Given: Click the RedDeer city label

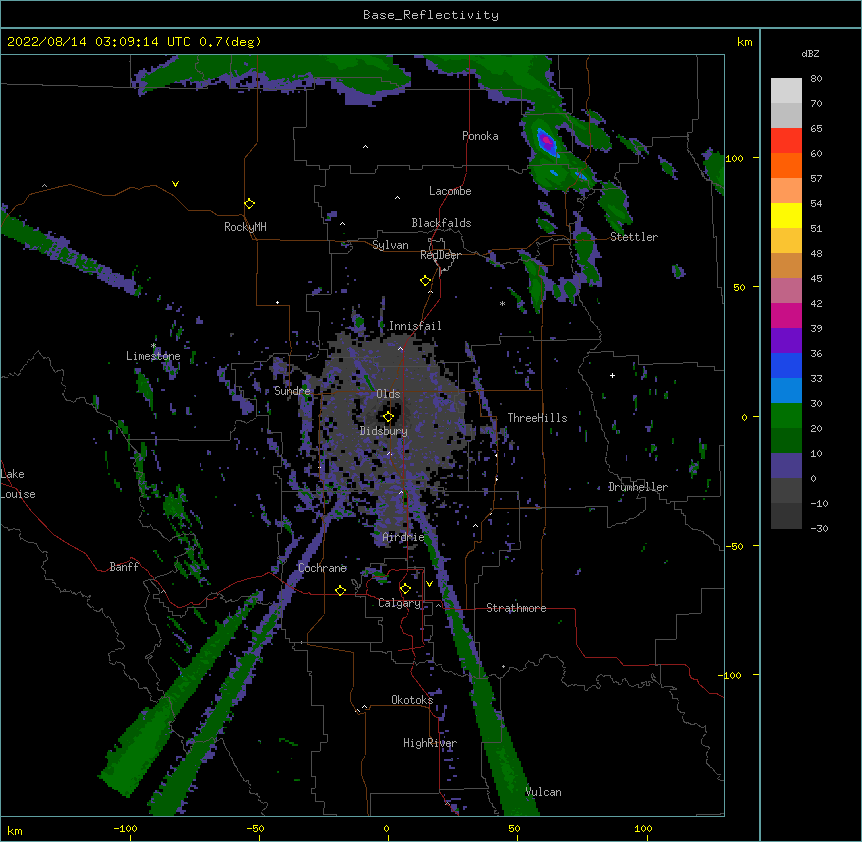Looking at the screenshot, I should (x=440, y=255).
